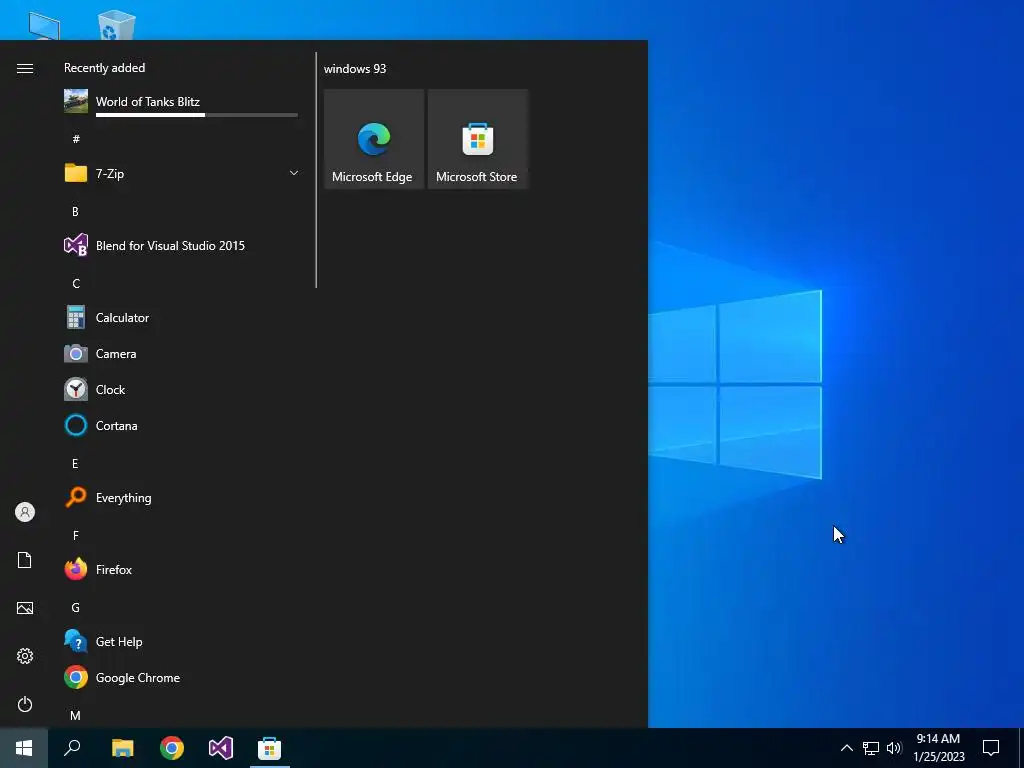Launch the Clock app icon

(x=76, y=389)
